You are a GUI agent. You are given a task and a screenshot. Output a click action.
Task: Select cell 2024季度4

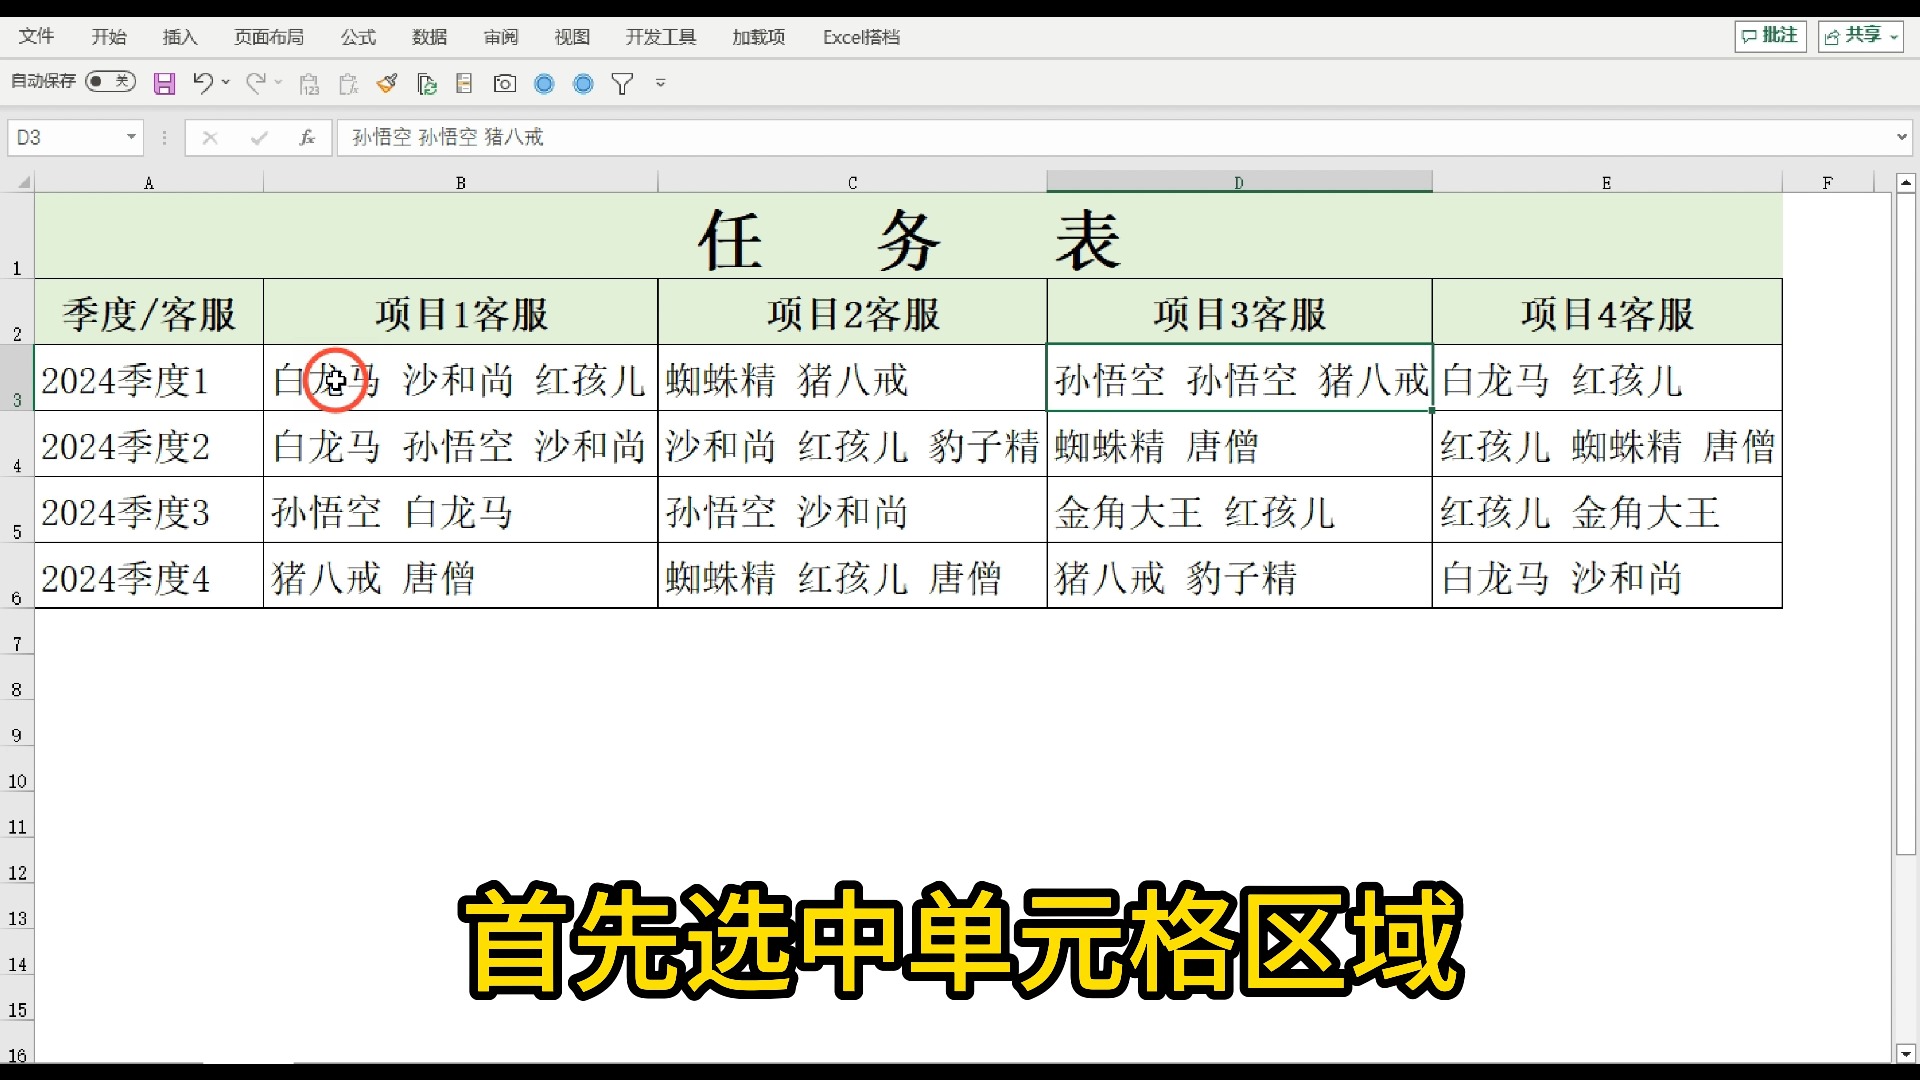(149, 577)
